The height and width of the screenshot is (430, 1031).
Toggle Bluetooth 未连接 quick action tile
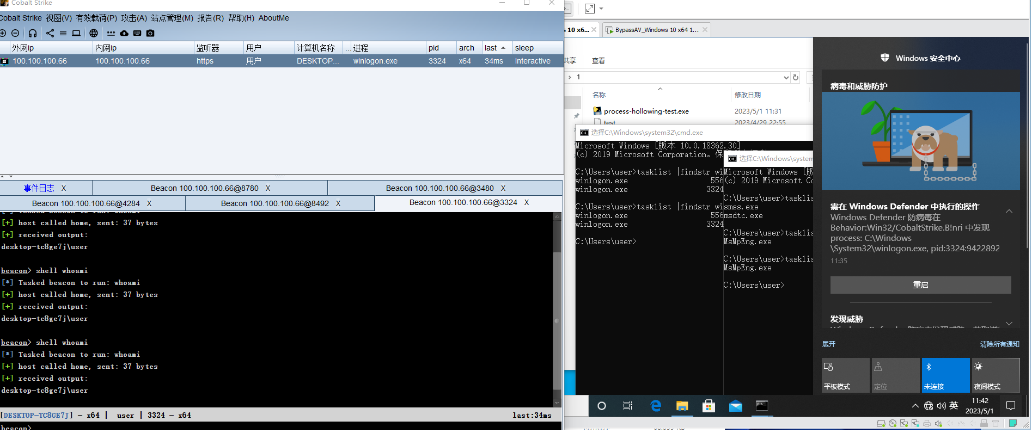(946, 375)
